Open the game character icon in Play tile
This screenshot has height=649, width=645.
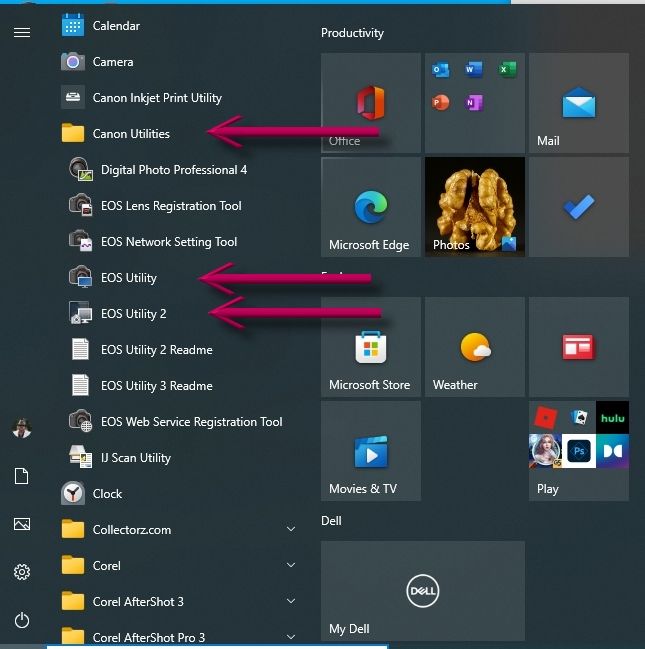[x=546, y=451]
